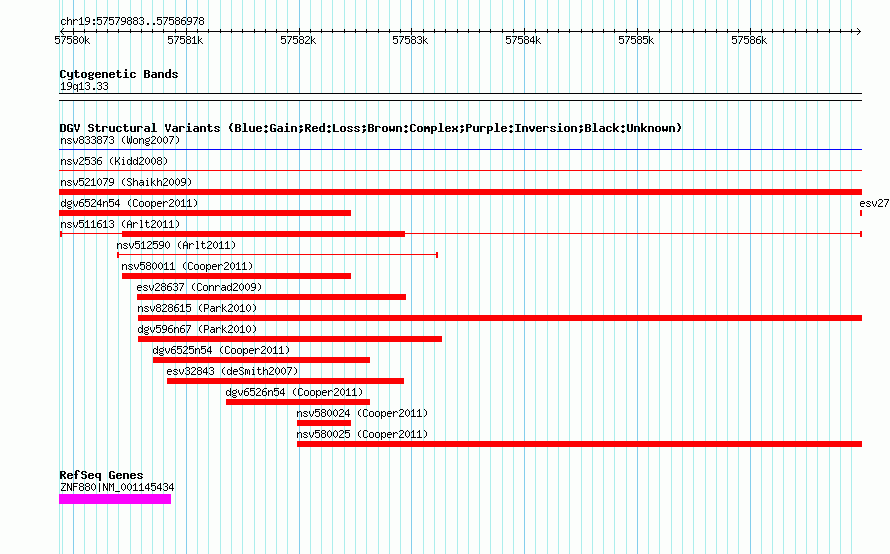890x554 pixels.
Task: Select the red dgv6526n54 variant bar
Action: point(298,402)
